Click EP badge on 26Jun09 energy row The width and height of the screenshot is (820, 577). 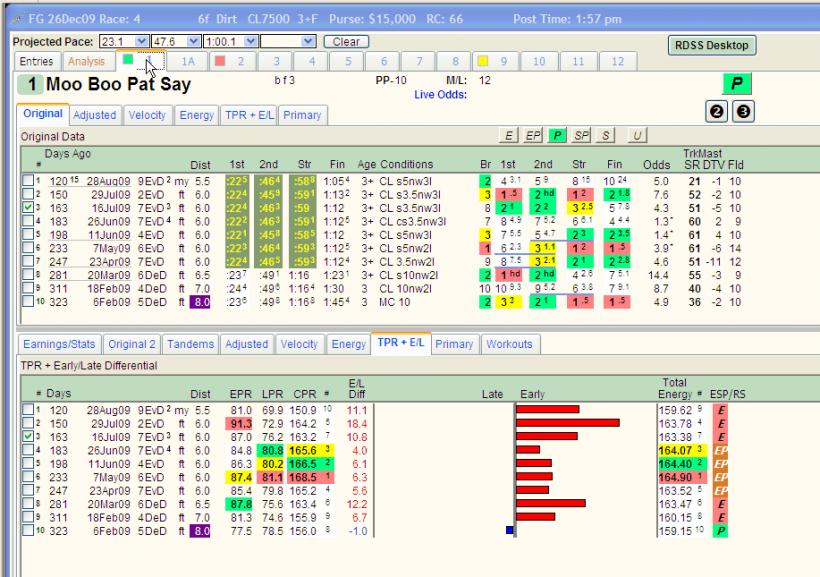(721, 450)
